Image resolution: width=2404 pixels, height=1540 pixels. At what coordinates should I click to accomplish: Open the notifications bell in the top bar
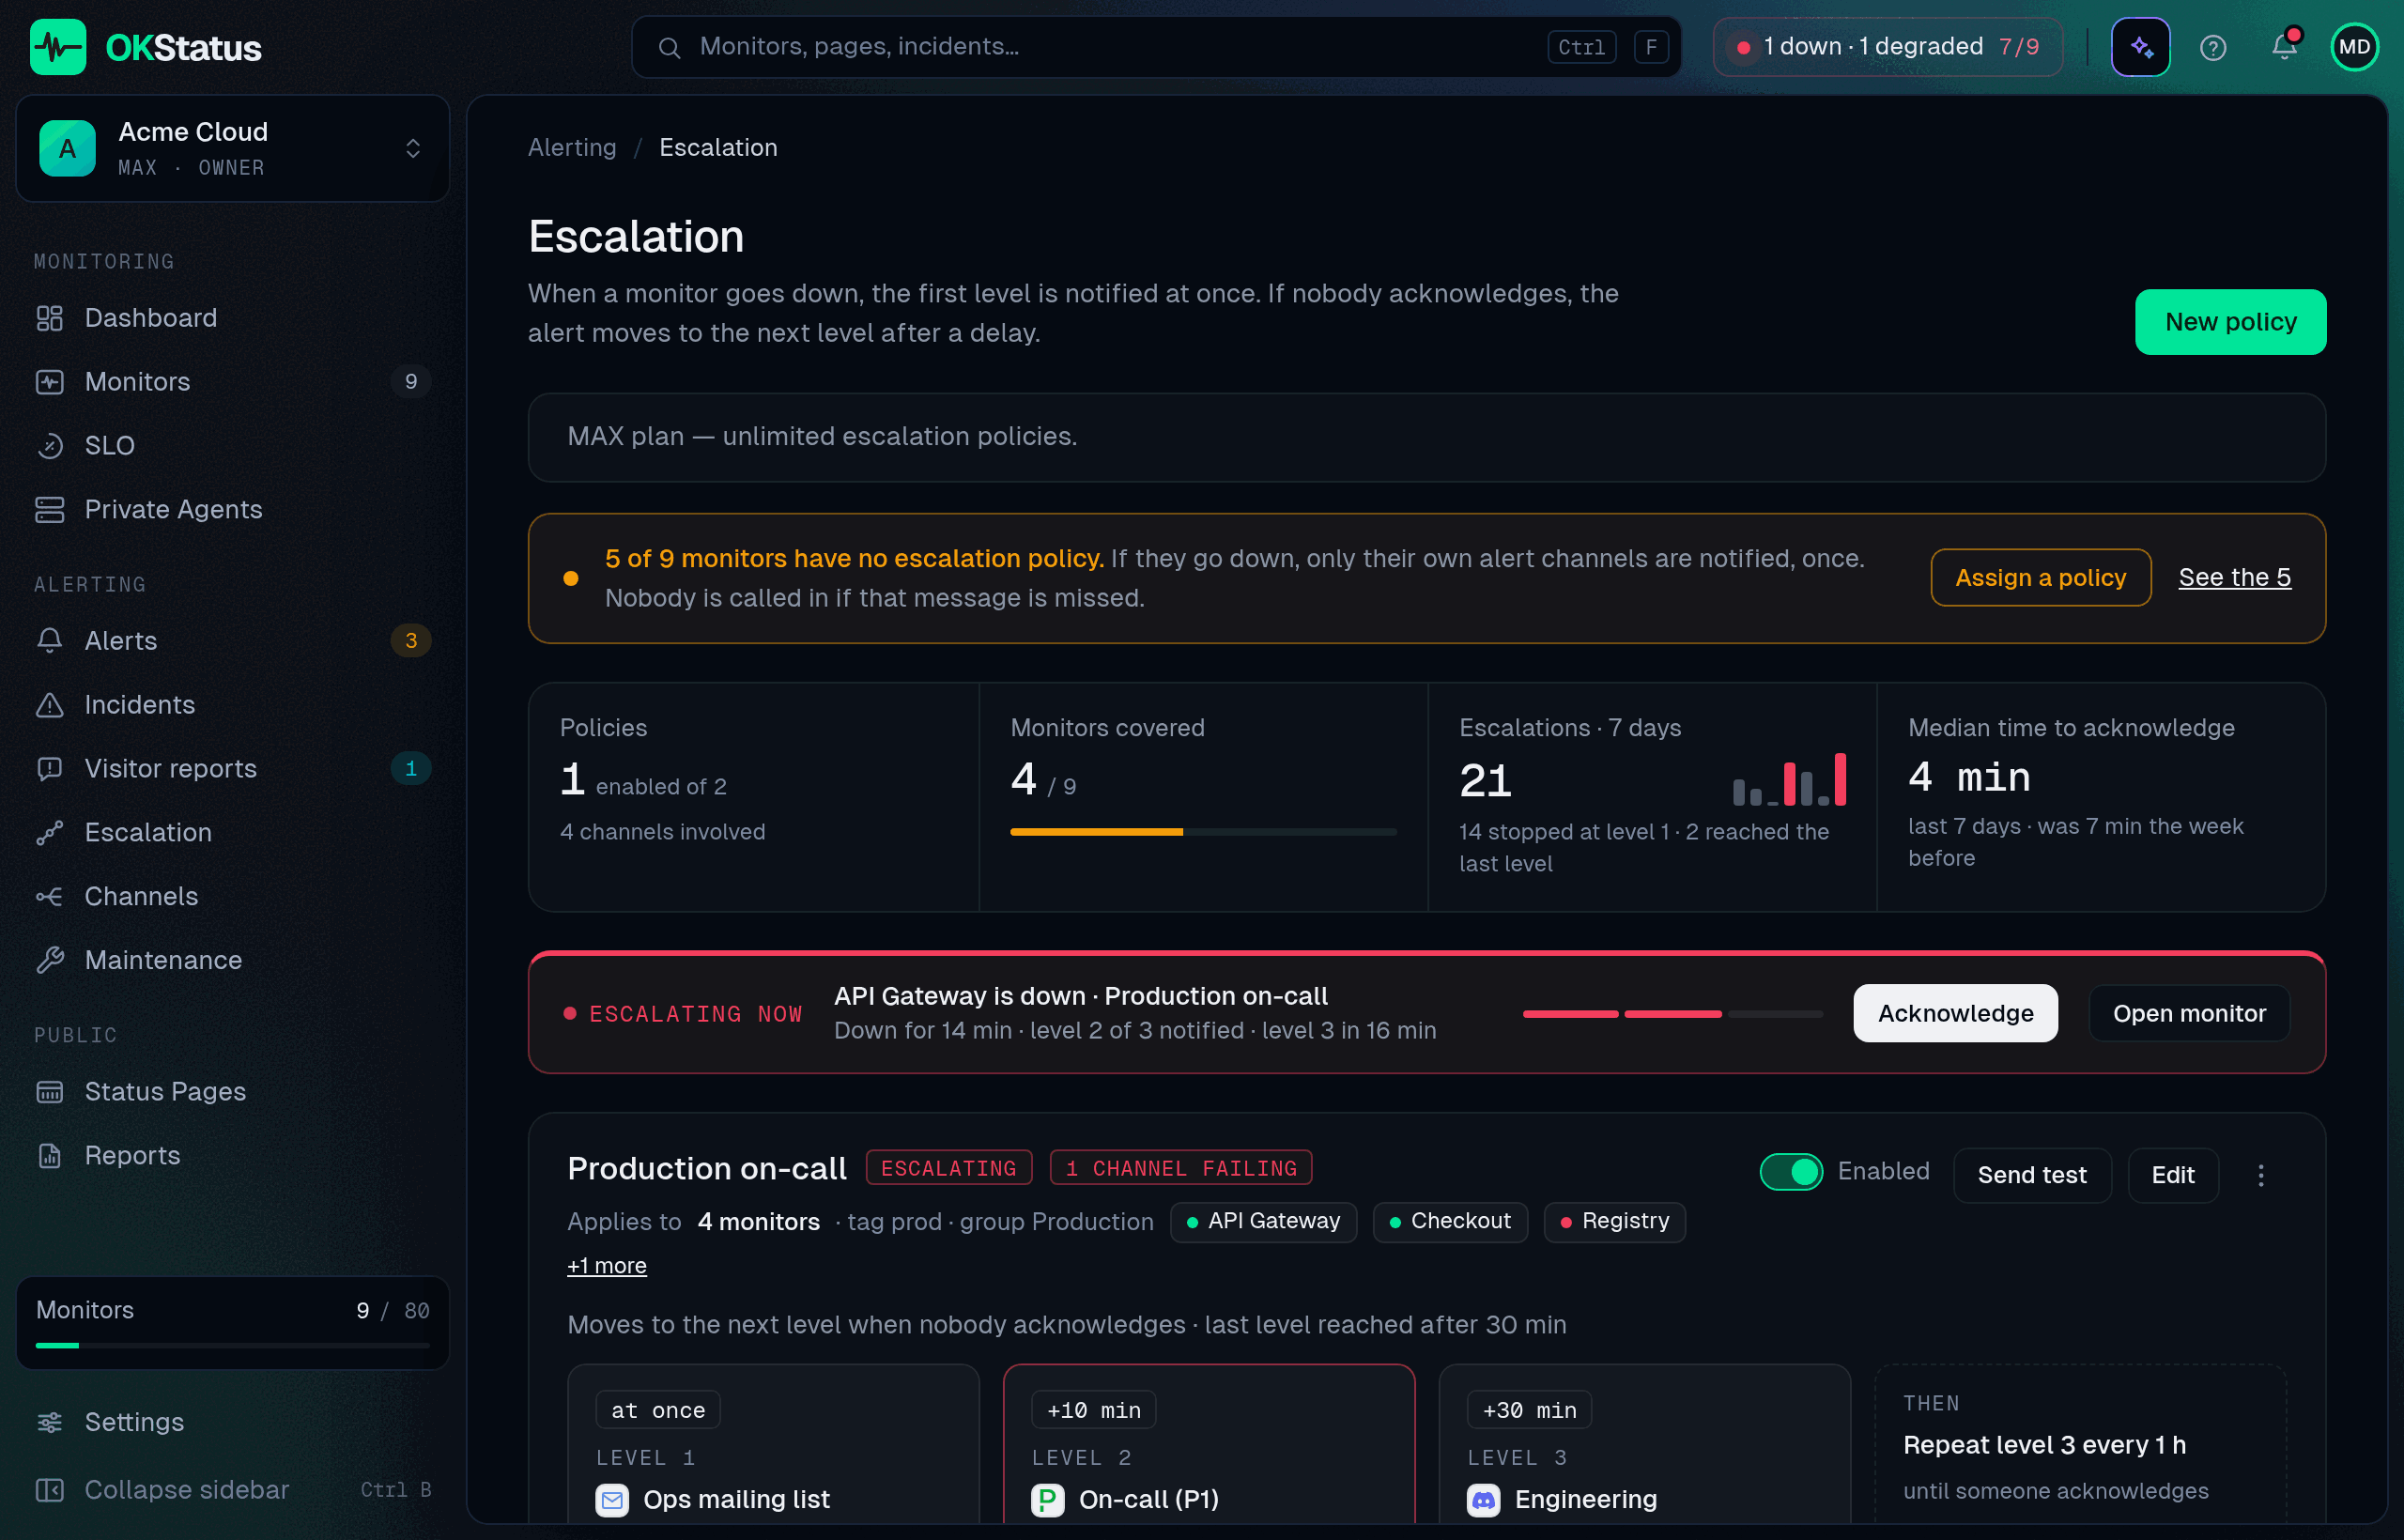point(2284,46)
